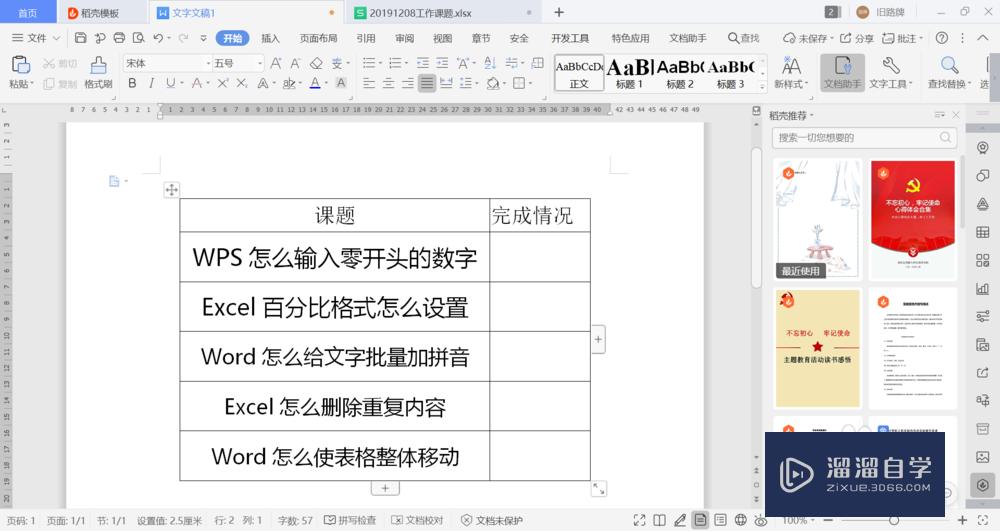1000x531 pixels.
Task: Set paragraph to center alignment
Action: click(x=388, y=83)
